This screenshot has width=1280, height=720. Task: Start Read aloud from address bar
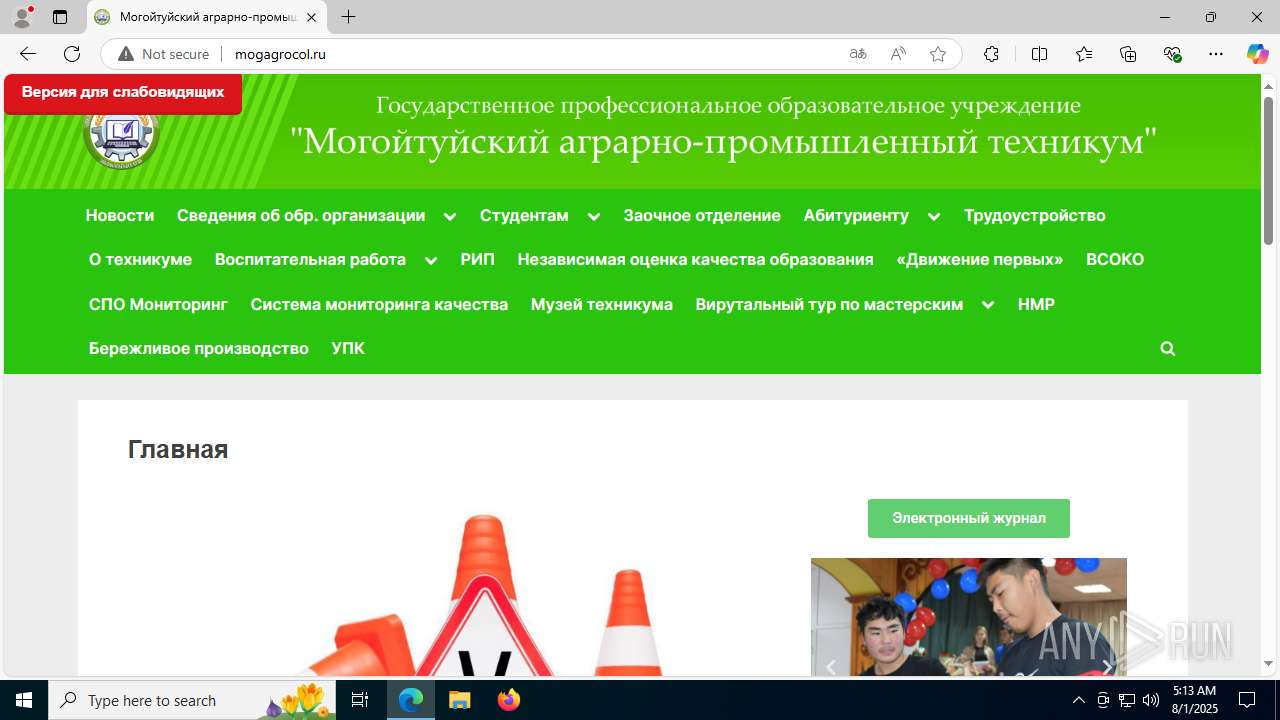(898, 54)
